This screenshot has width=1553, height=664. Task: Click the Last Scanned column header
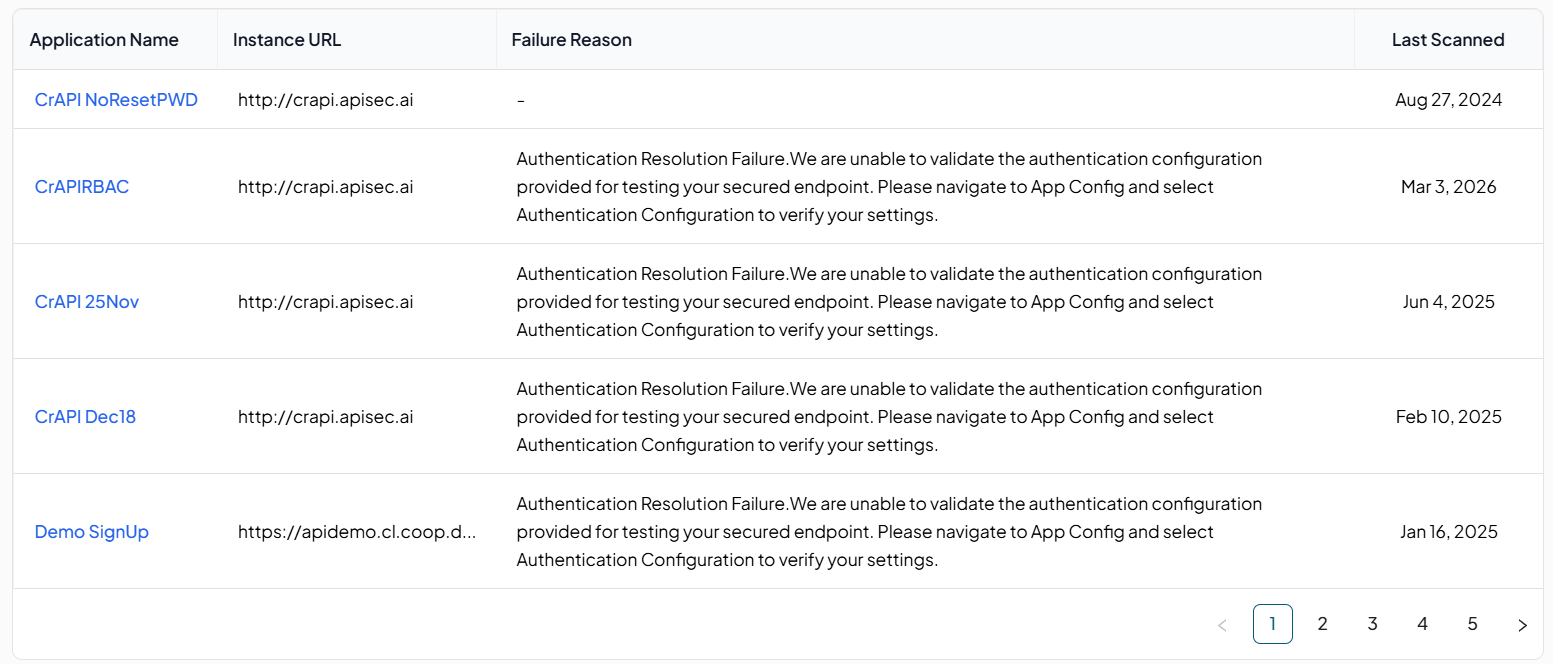1448,40
